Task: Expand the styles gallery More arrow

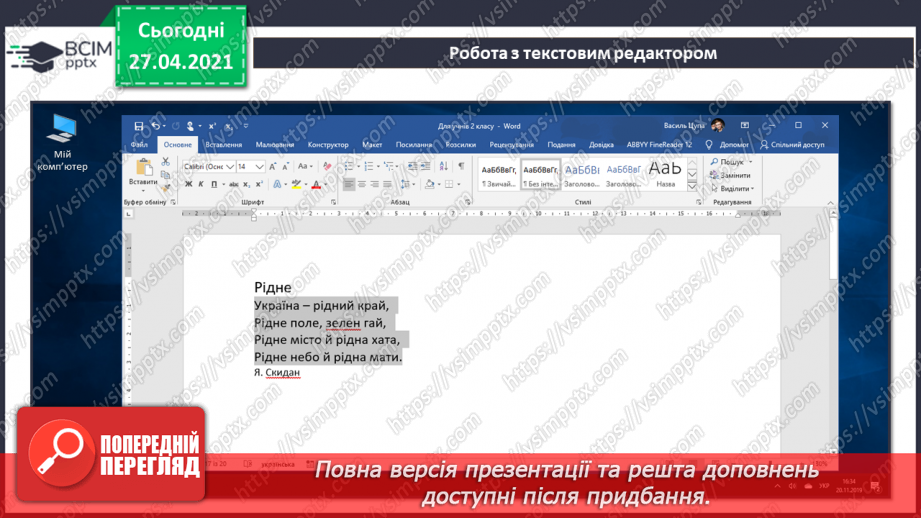Action: [x=693, y=186]
